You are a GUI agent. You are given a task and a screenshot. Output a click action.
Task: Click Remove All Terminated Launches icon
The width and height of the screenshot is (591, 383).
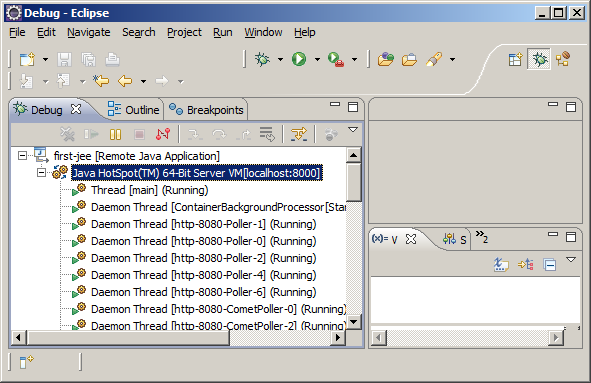(x=67, y=134)
